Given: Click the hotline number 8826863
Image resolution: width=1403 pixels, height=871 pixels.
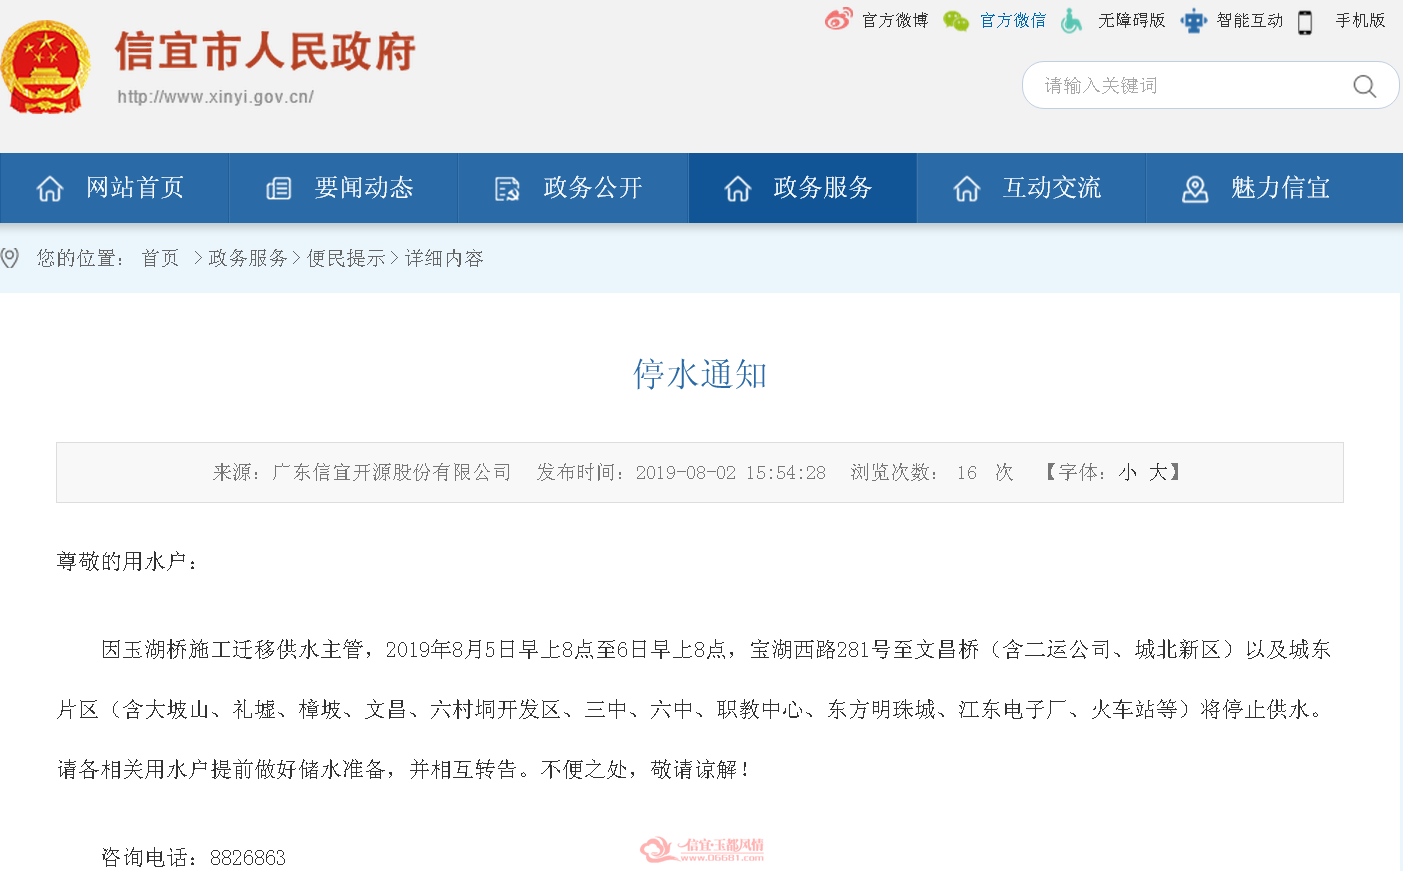Looking at the screenshot, I should click(x=248, y=857).
